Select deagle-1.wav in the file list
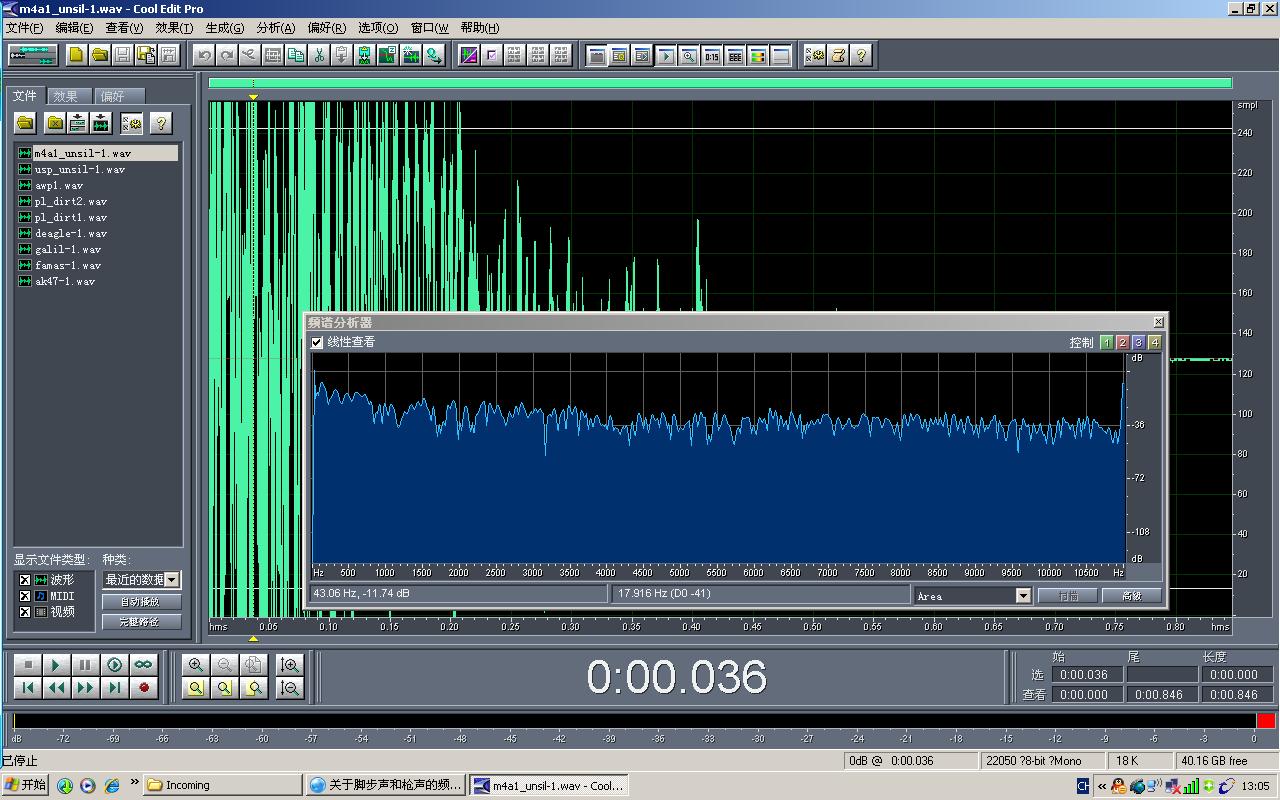The image size is (1280, 800). coord(70,233)
